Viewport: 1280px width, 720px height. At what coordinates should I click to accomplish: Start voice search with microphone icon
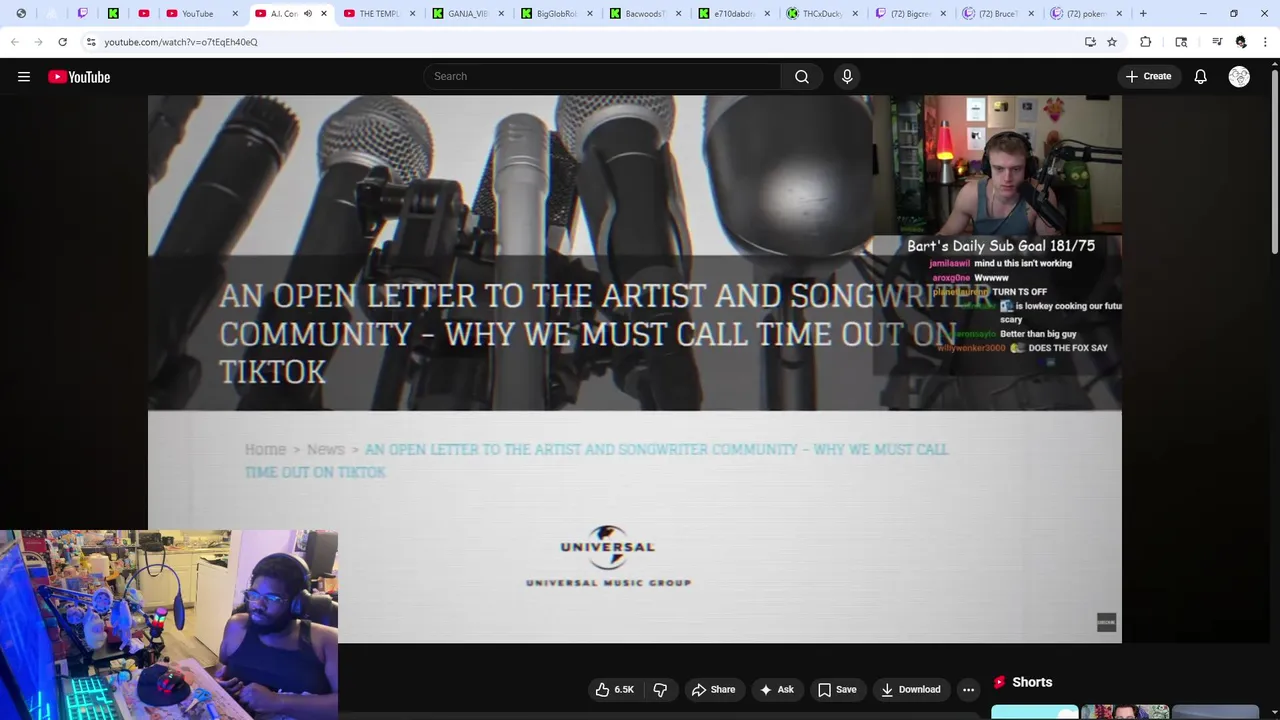[847, 77]
